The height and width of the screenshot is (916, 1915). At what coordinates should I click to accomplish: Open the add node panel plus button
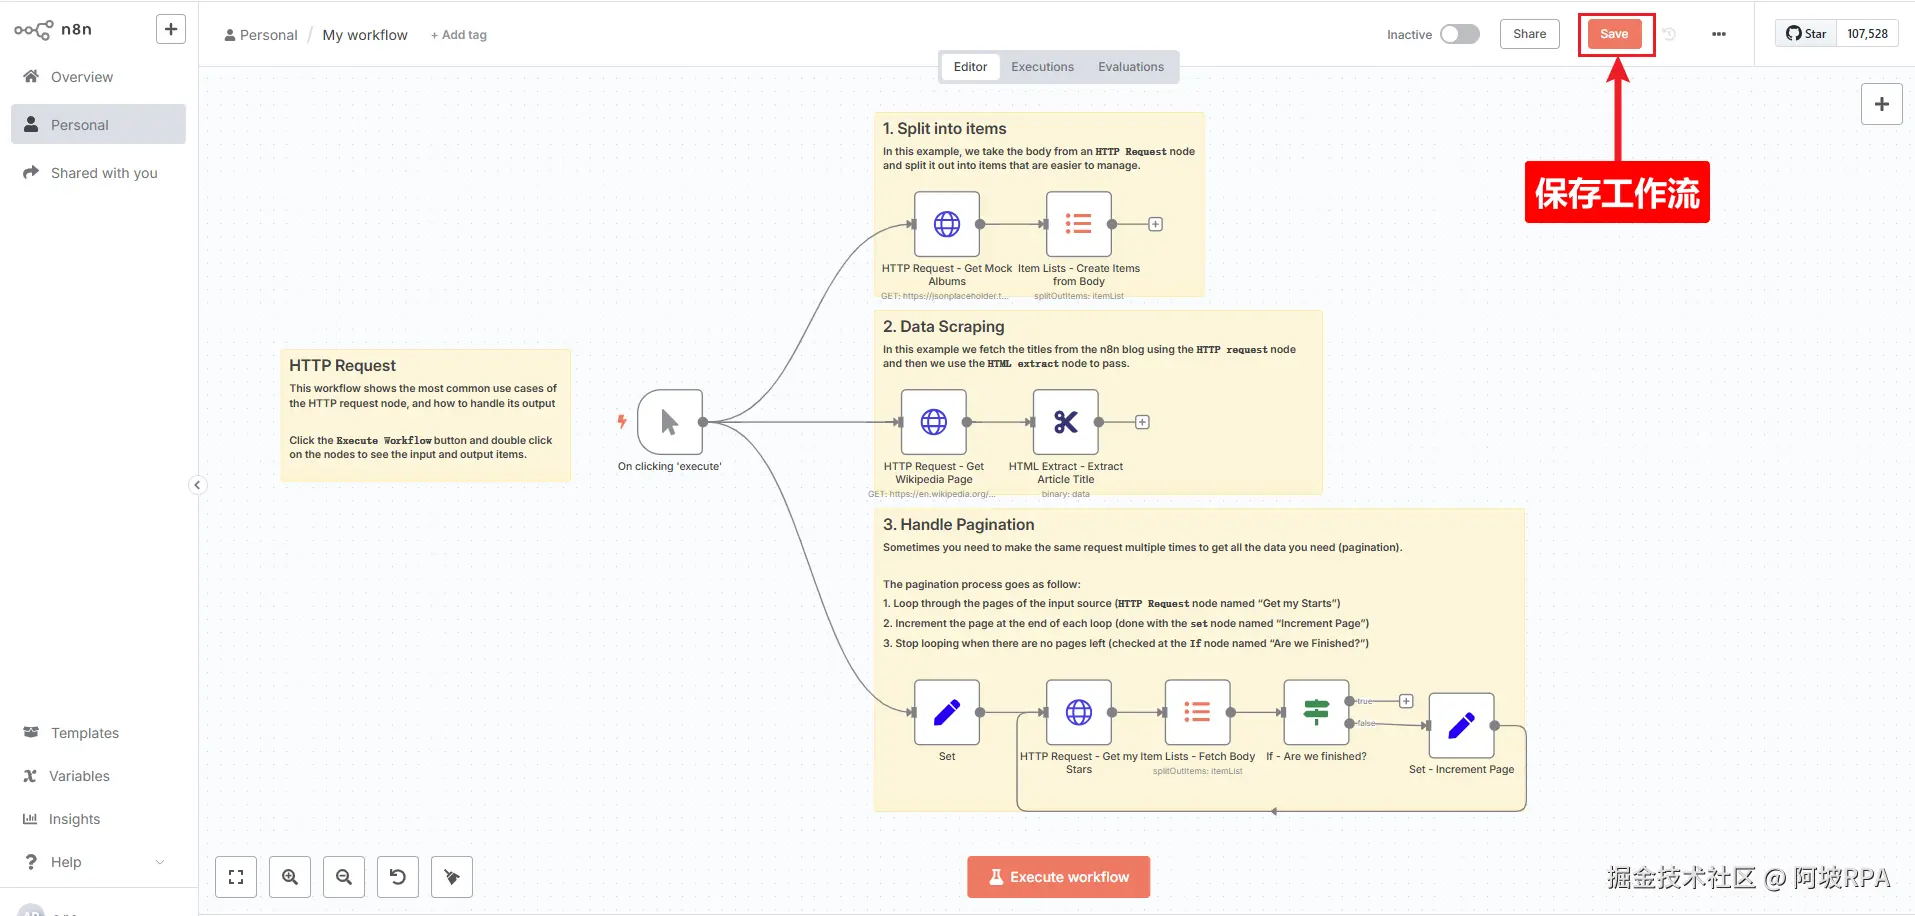(x=1882, y=104)
